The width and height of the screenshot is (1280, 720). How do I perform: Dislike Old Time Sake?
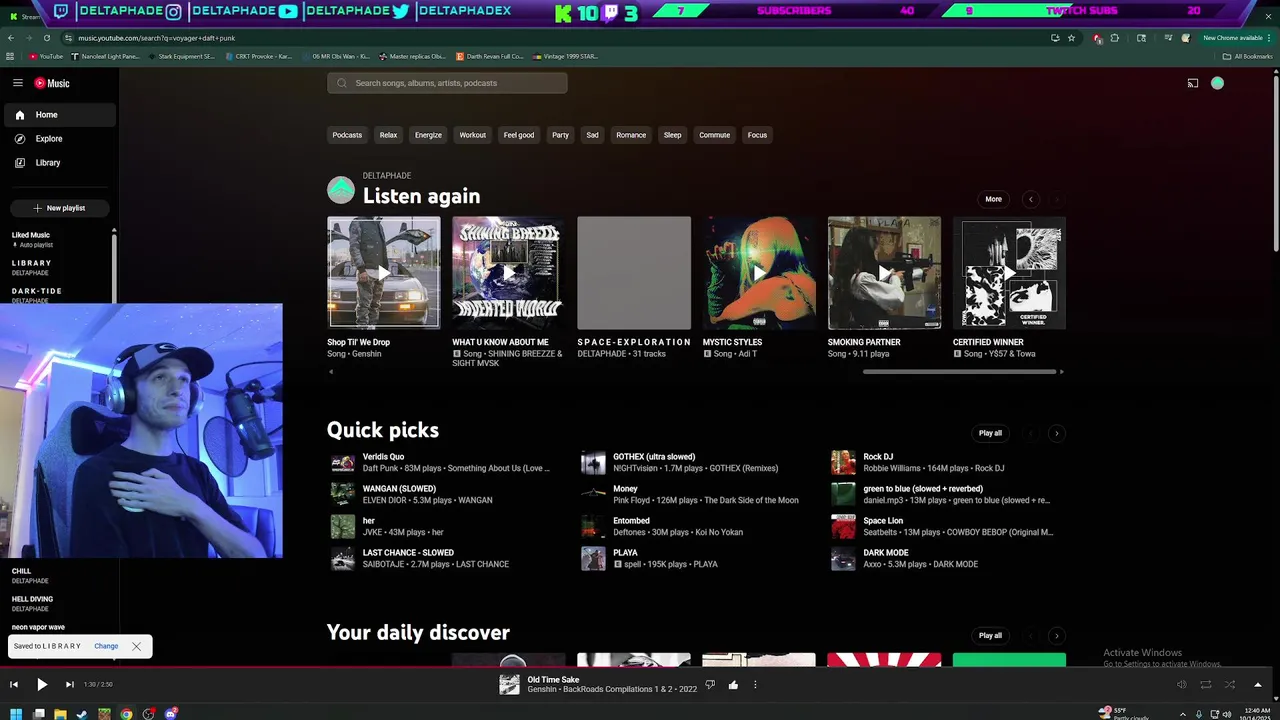pyautogui.click(x=710, y=685)
